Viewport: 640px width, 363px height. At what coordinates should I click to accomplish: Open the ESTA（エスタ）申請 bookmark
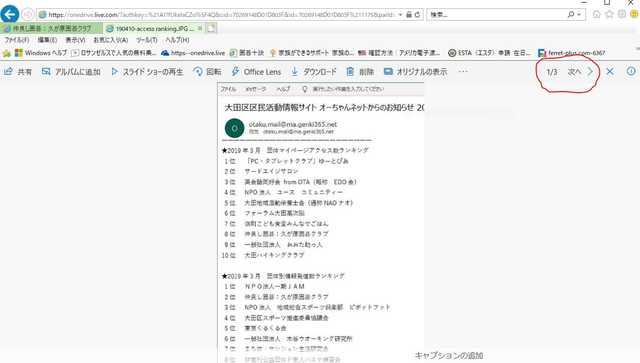(x=489, y=53)
